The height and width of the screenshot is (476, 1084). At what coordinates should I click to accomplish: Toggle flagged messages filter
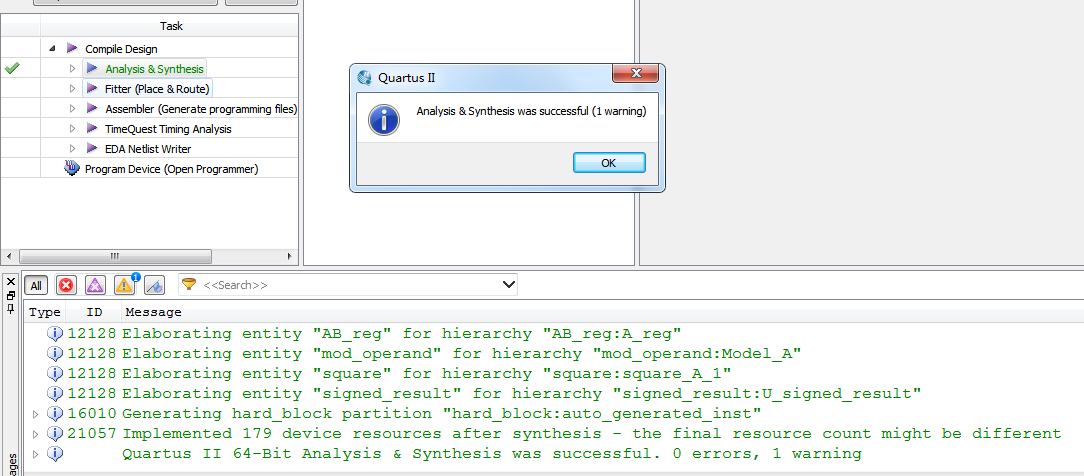[154, 285]
